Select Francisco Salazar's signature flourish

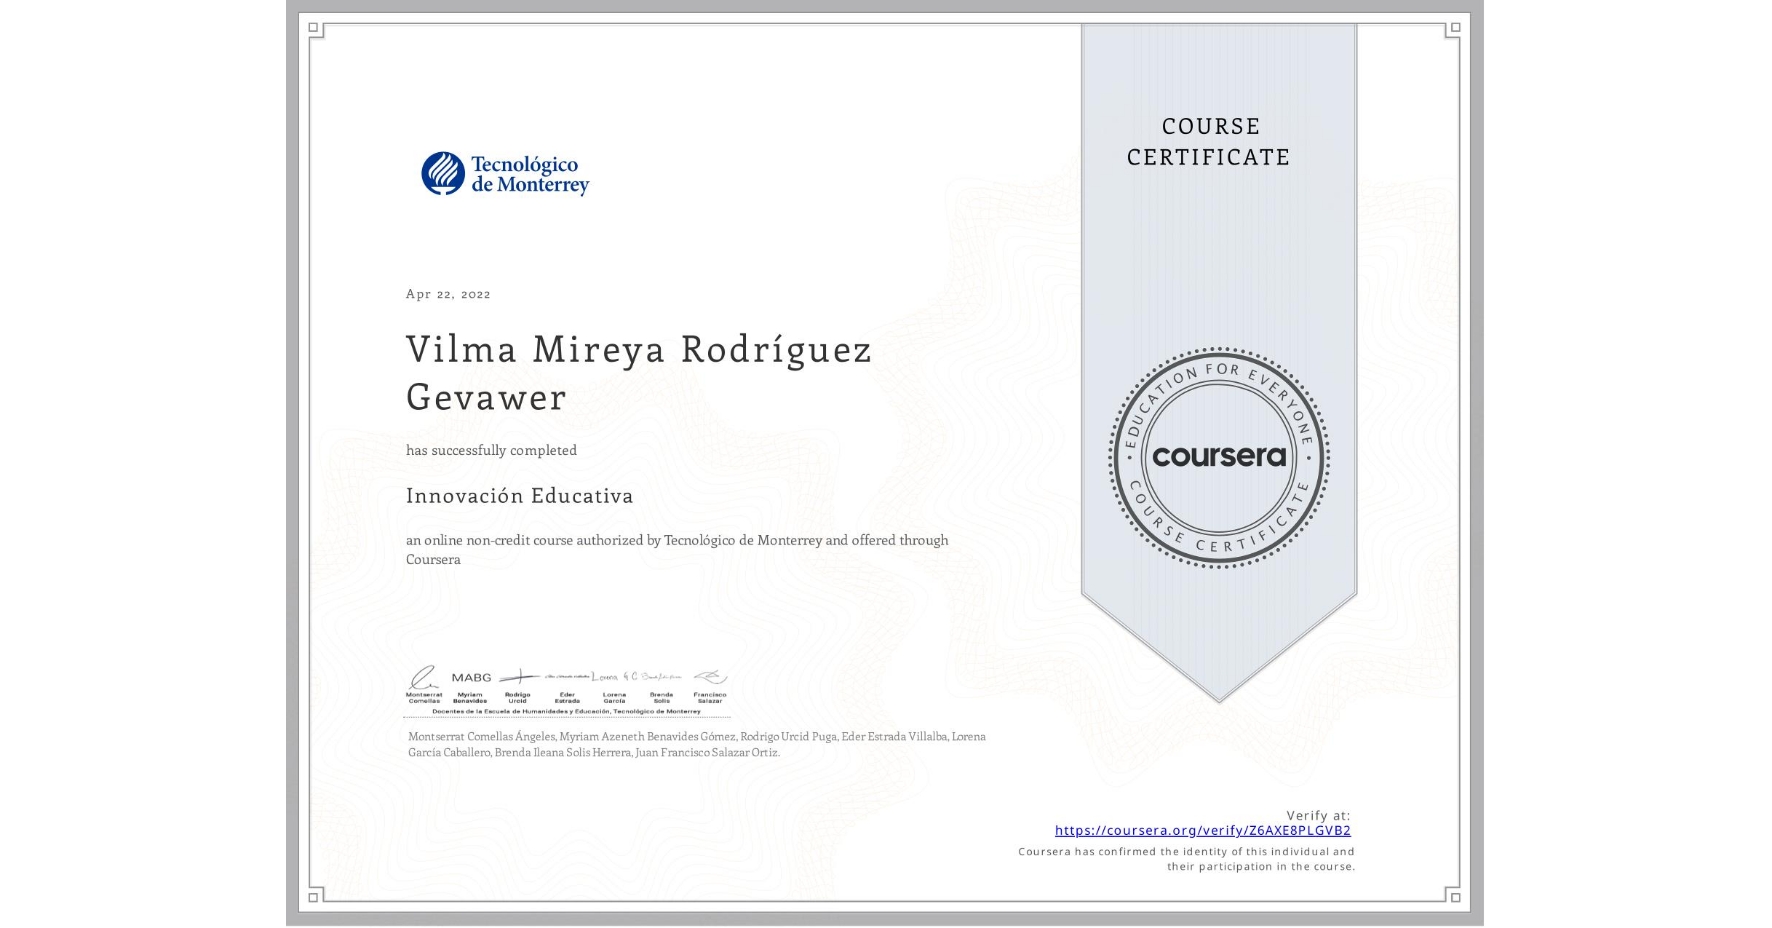point(711,677)
